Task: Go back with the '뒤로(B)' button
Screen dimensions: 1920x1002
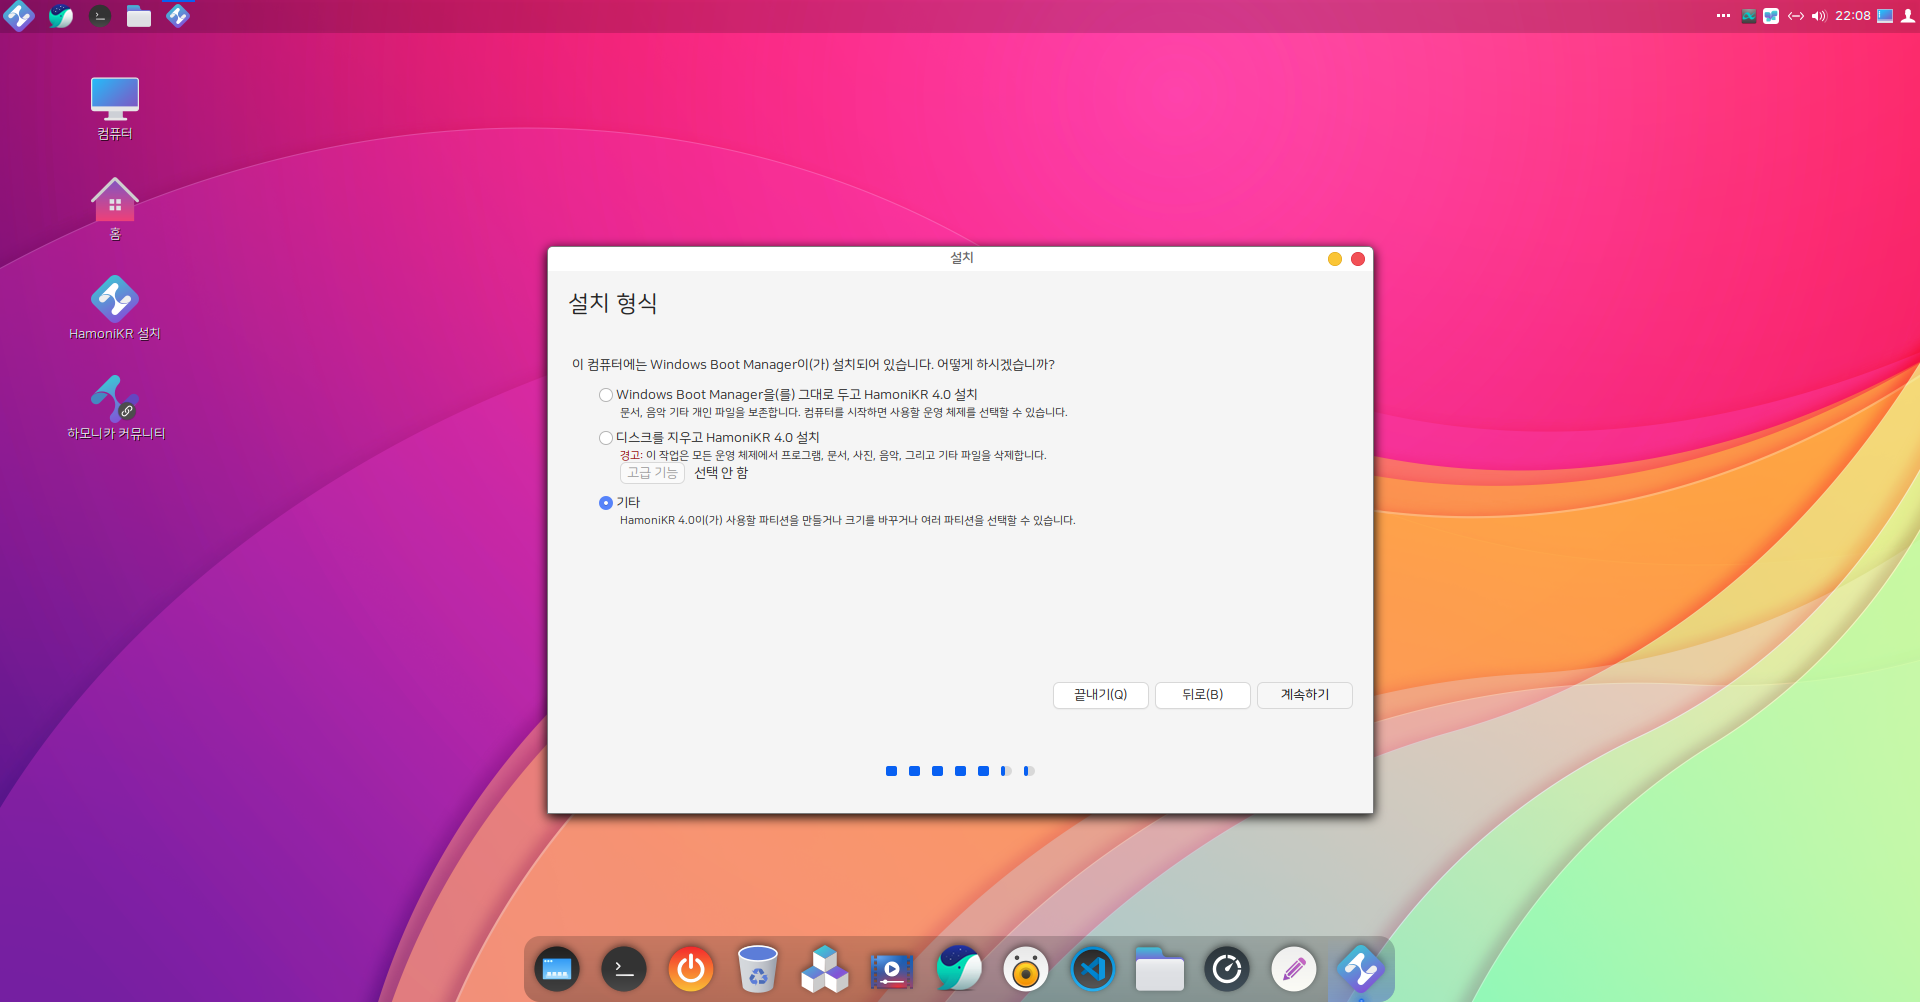Action: [x=1202, y=695]
